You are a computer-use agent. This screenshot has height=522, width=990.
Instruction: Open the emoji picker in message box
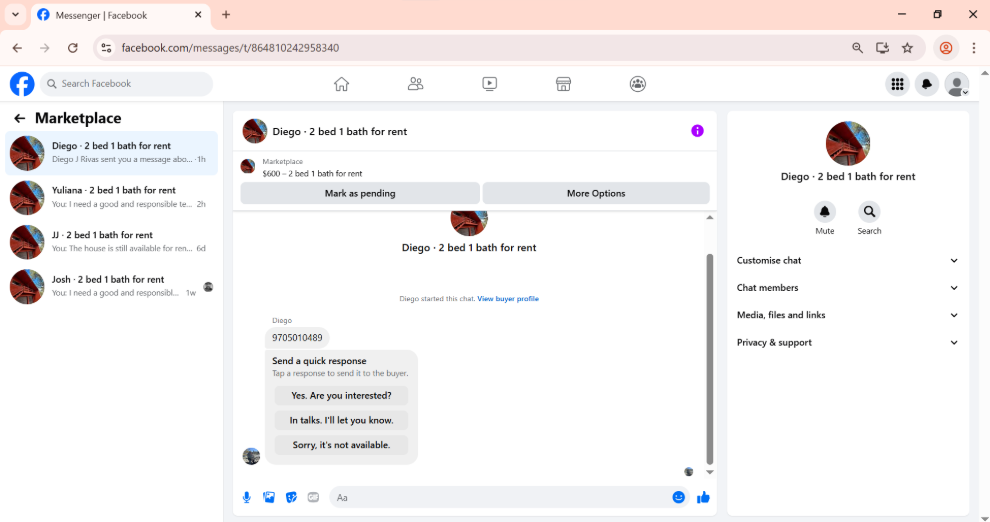pos(679,497)
